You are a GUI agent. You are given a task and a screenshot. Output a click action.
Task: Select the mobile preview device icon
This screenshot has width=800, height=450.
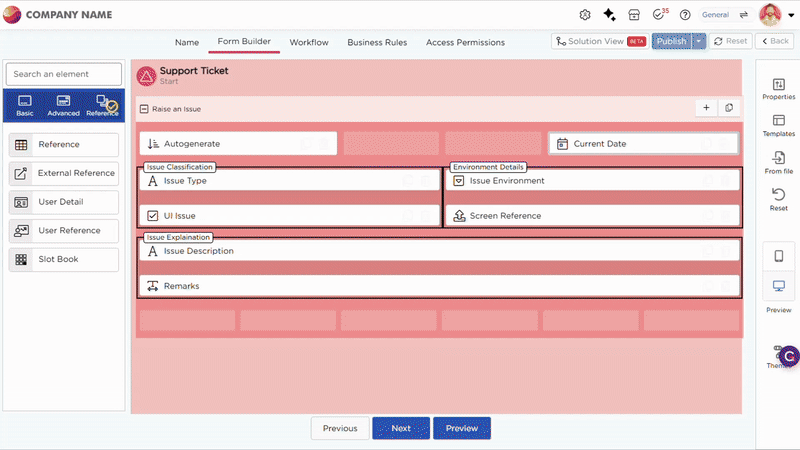[x=779, y=256]
